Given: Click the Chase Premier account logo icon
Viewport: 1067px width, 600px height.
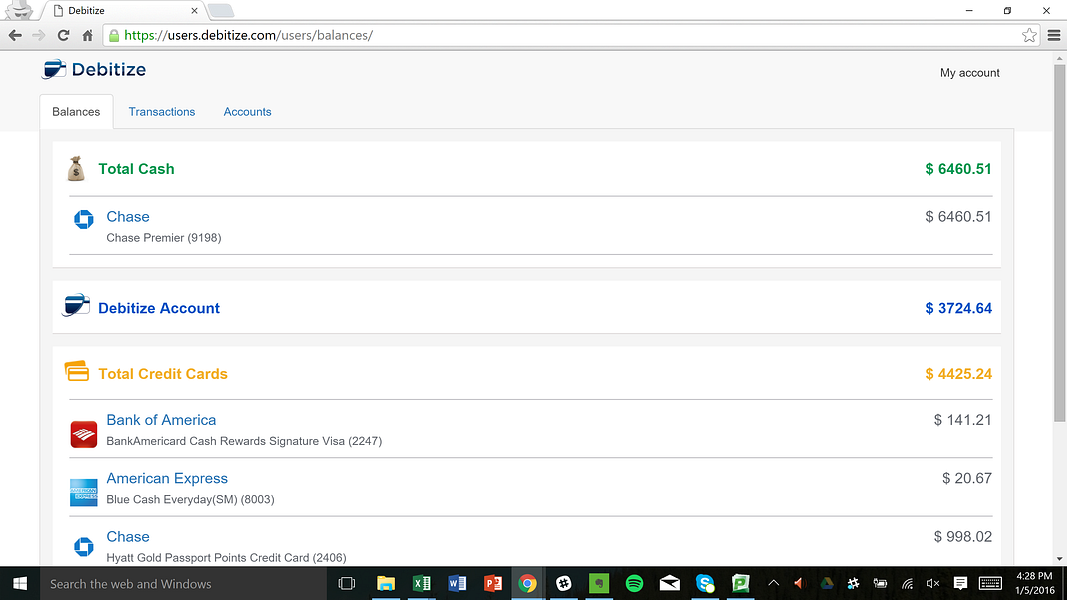Looking at the screenshot, I should point(84,219).
